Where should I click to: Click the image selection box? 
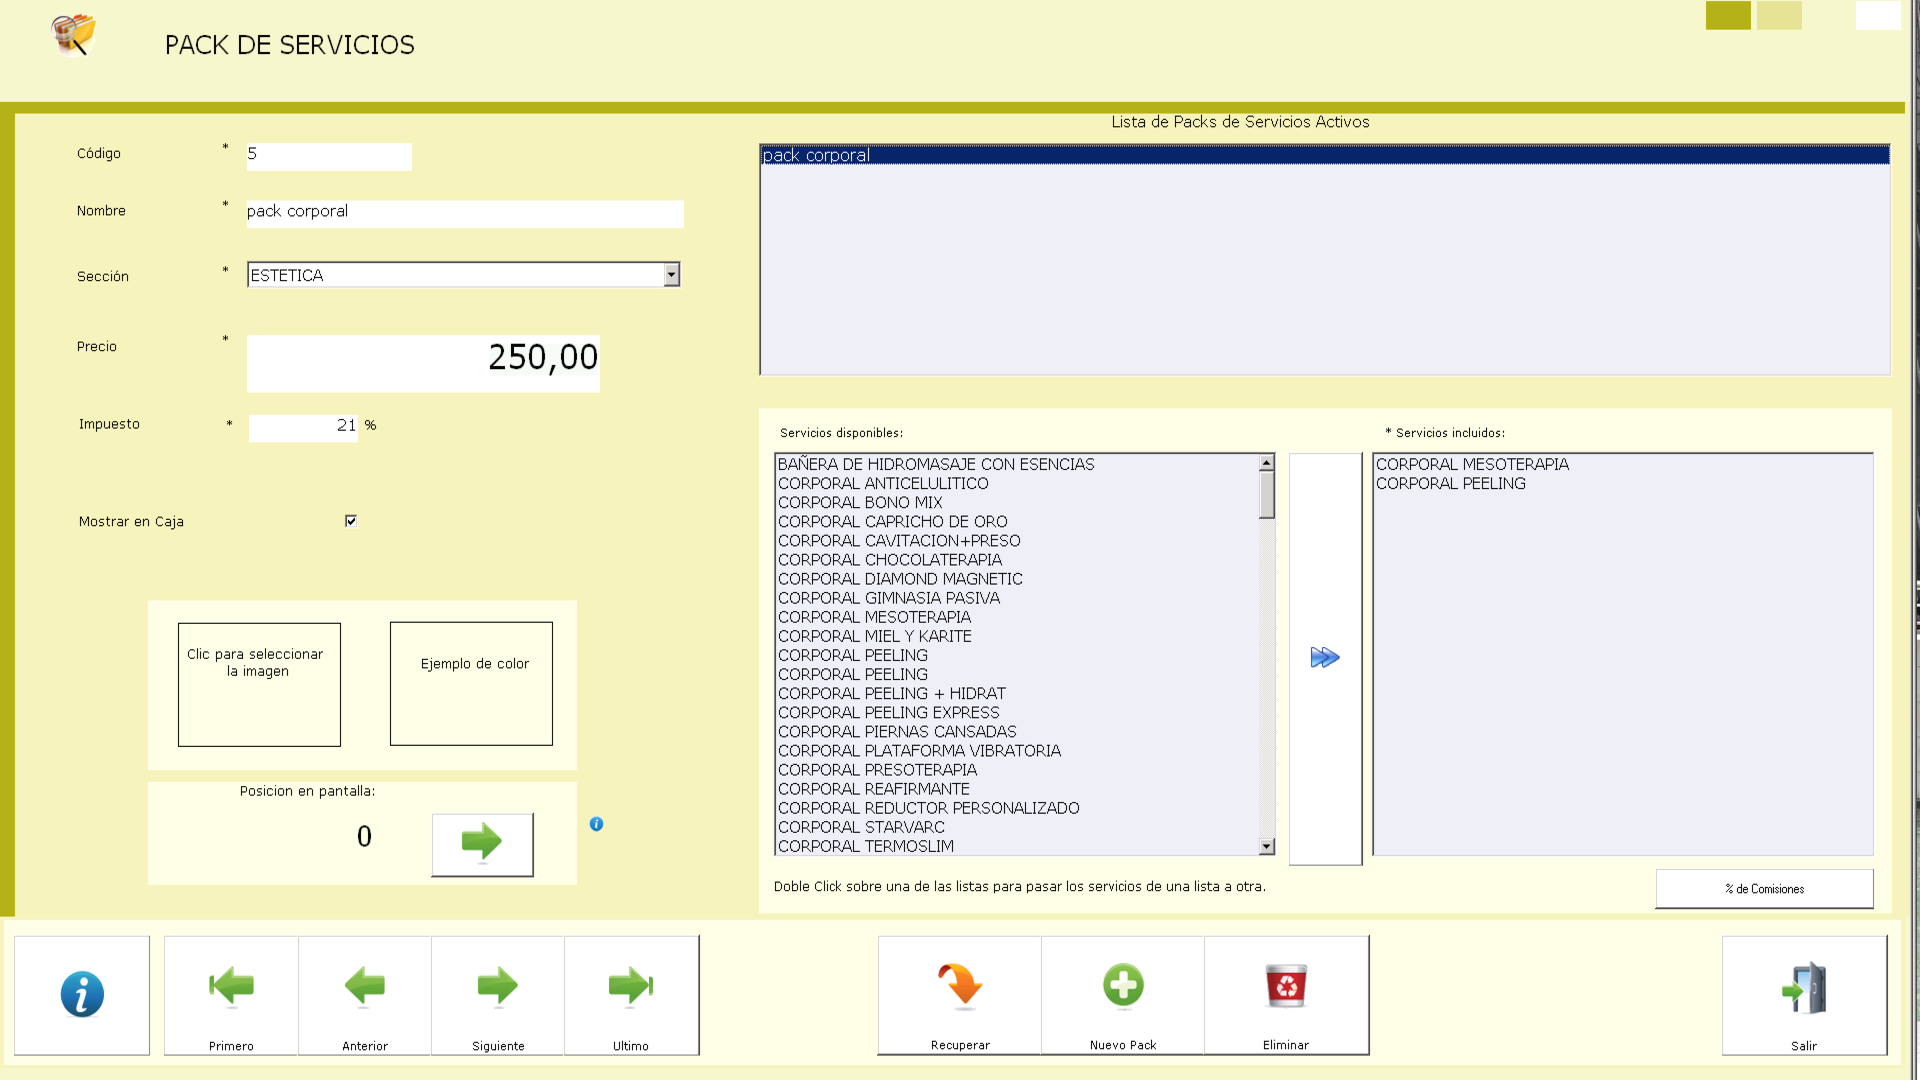[x=259, y=684]
